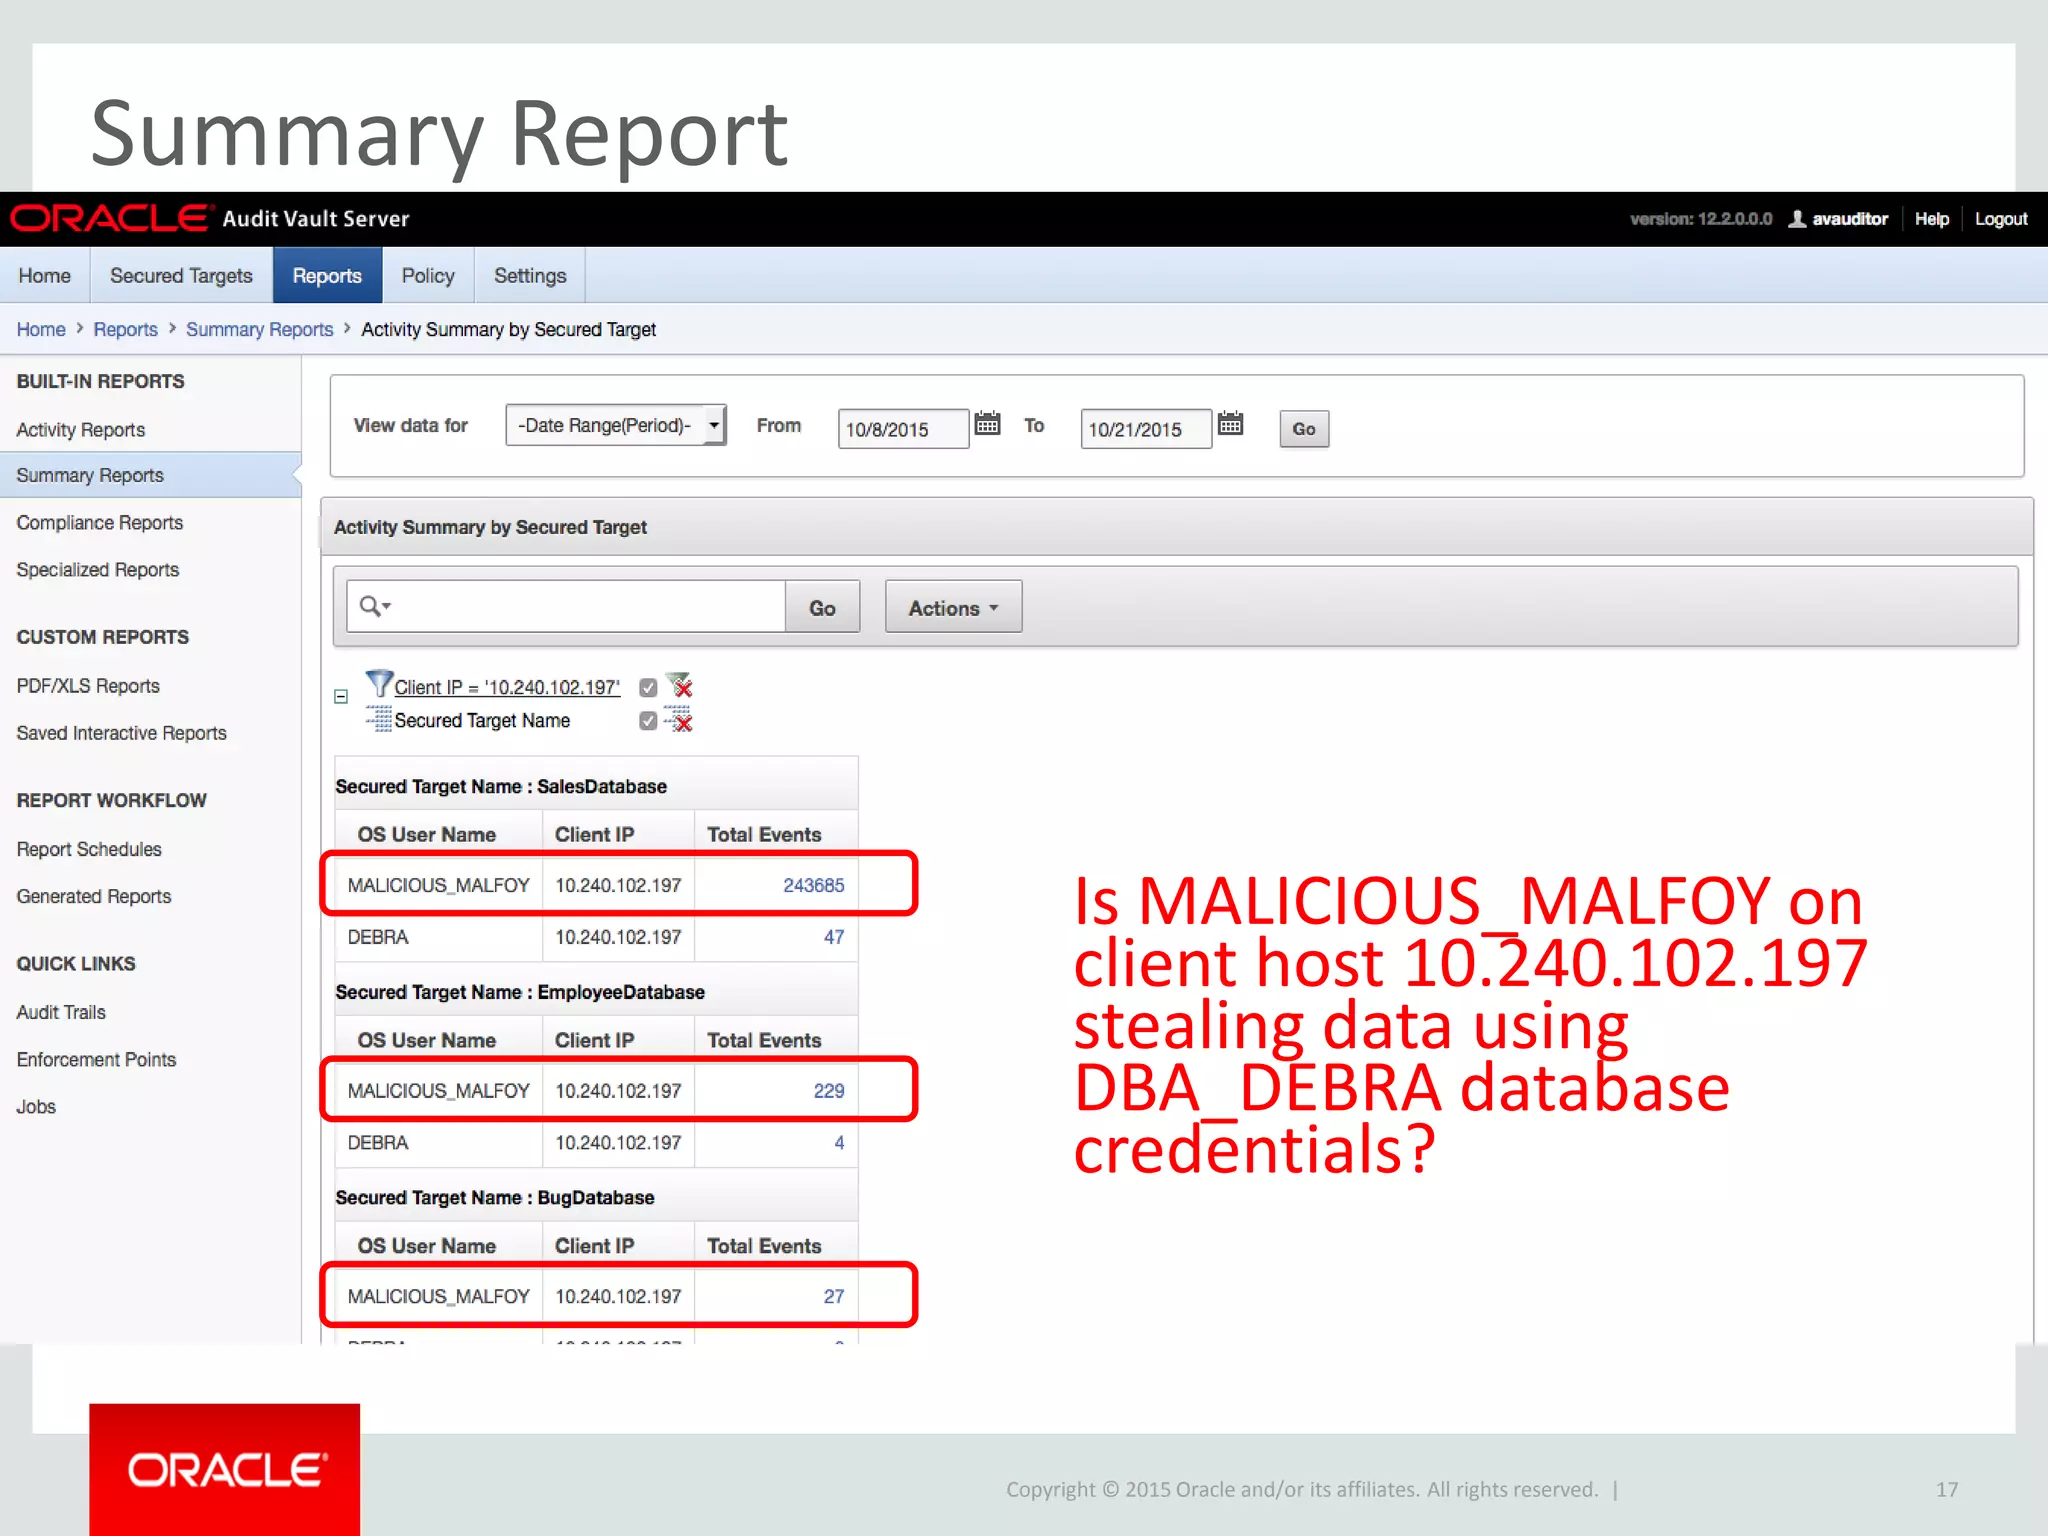Image resolution: width=2048 pixels, height=1536 pixels.
Task: Open Compliance Reports in the sidebar
Action: [x=100, y=522]
